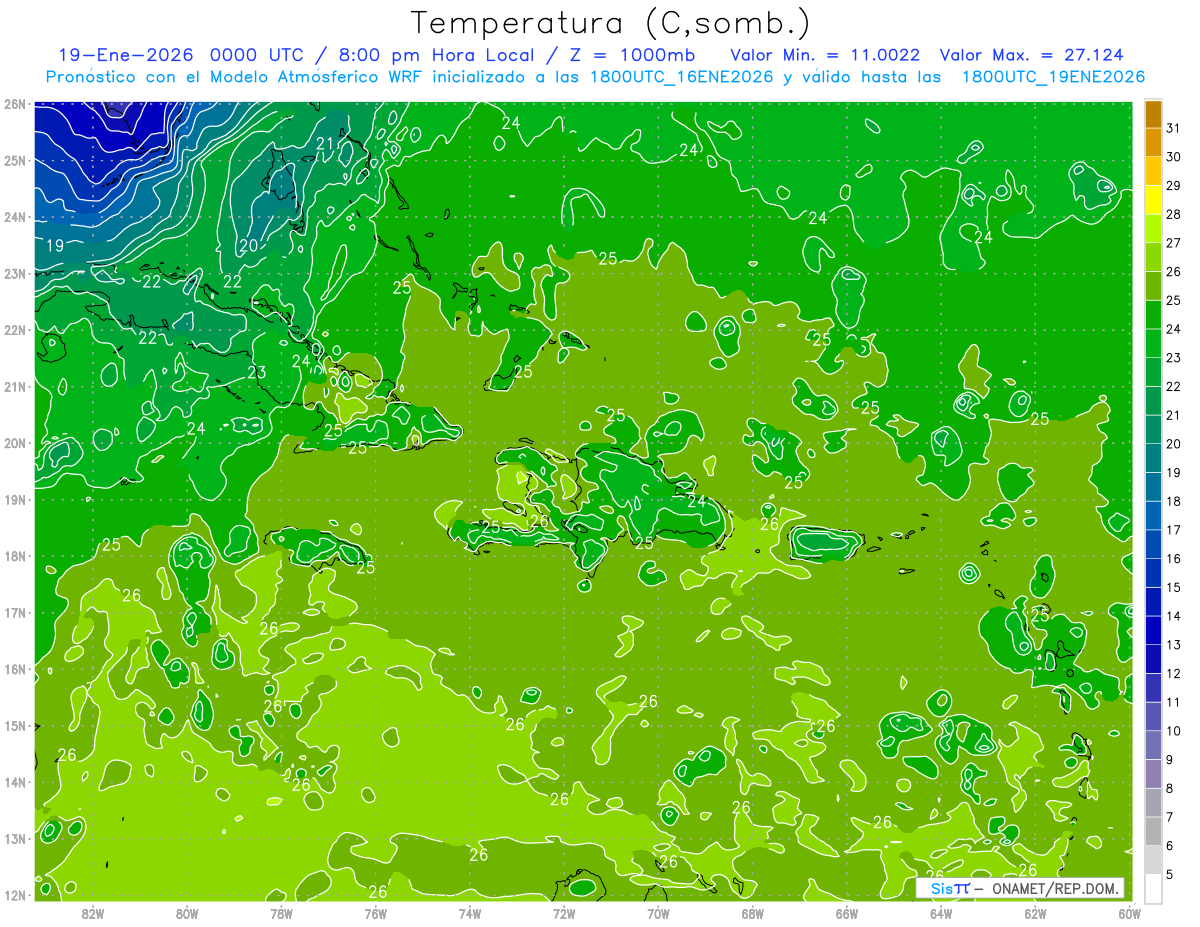The width and height of the screenshot is (1200, 927).
Task: Click the "24N" latitude axis label
Action: tap(14, 217)
